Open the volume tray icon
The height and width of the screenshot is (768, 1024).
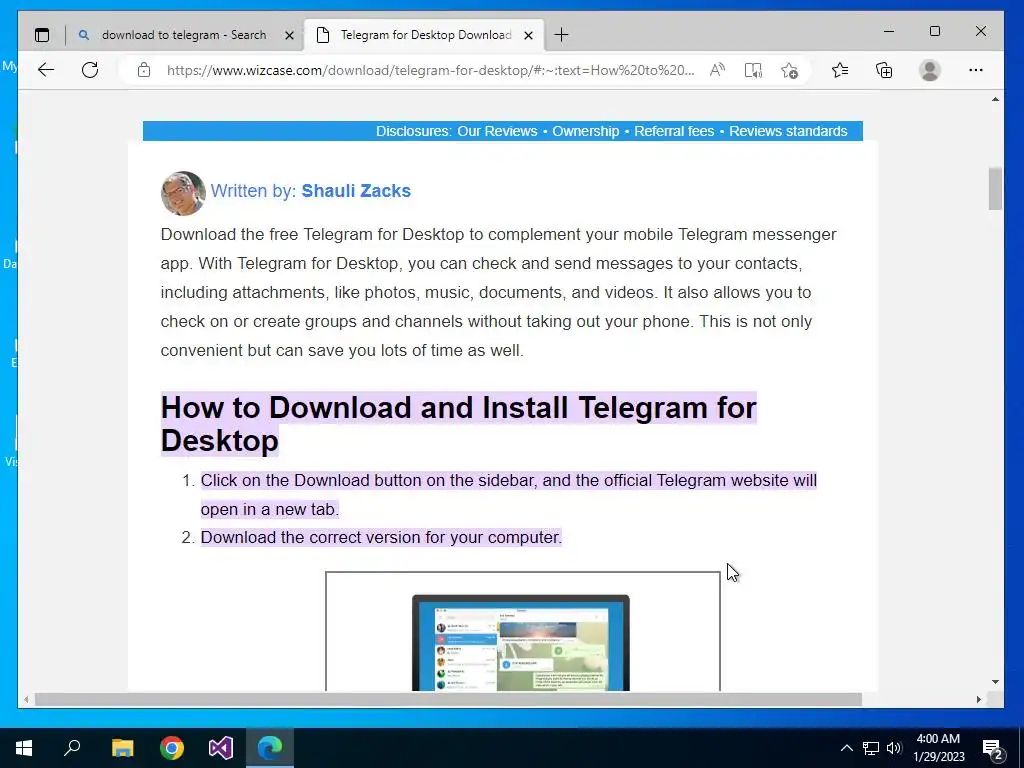(895, 748)
